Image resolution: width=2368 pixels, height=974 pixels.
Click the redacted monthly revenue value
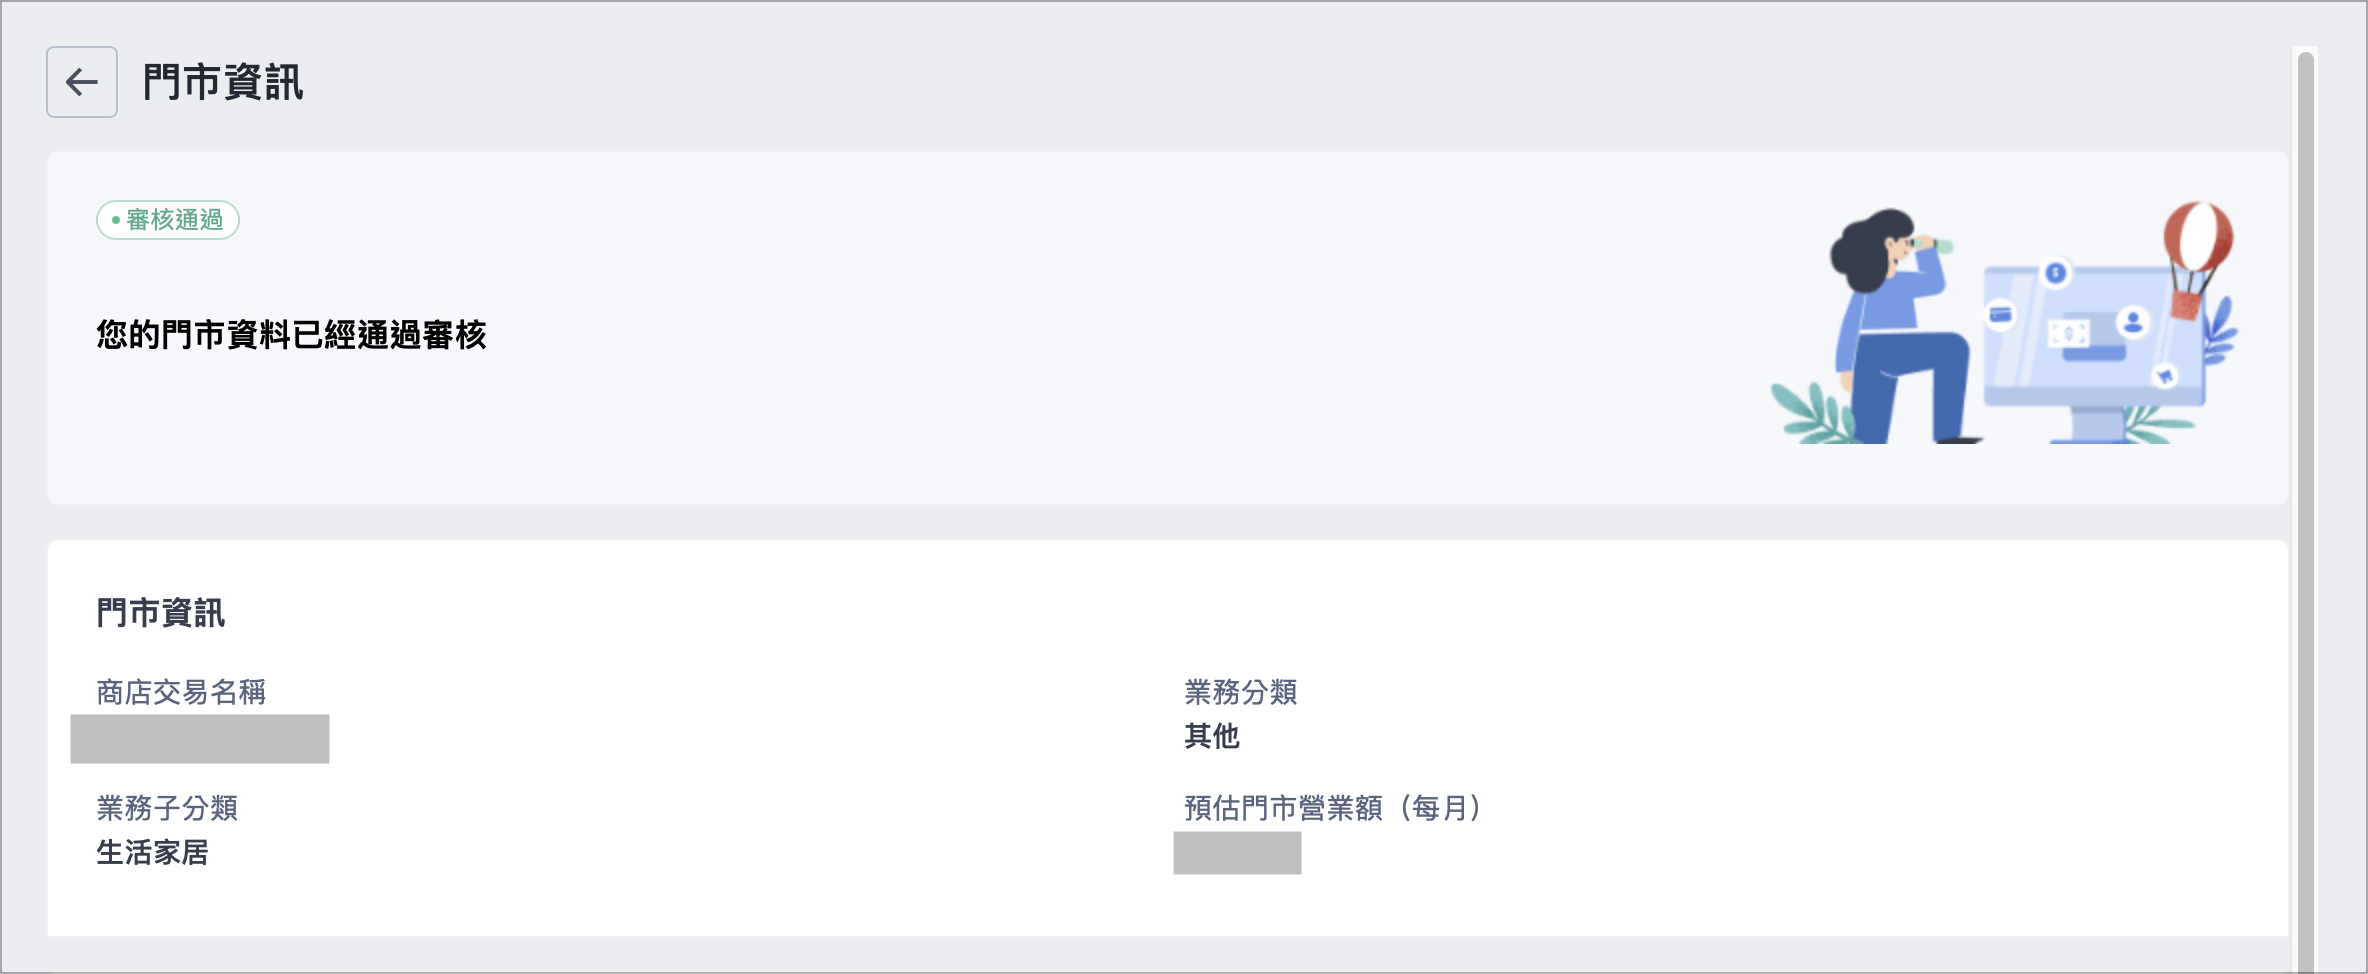coord(1237,853)
